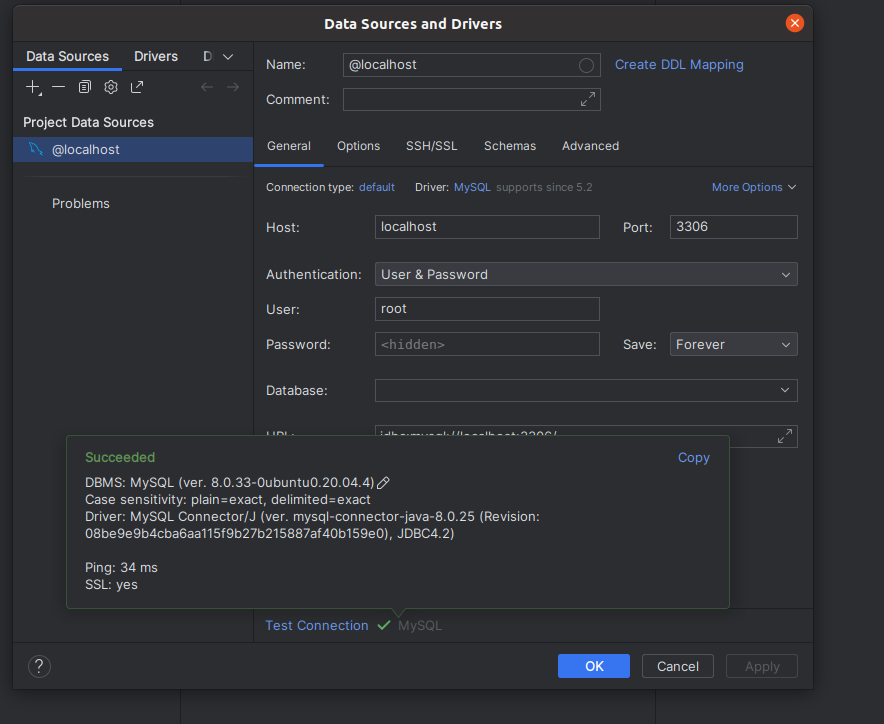Click the Project Data Sources heading
Screen dimensions: 884x724
[x=89, y=122]
